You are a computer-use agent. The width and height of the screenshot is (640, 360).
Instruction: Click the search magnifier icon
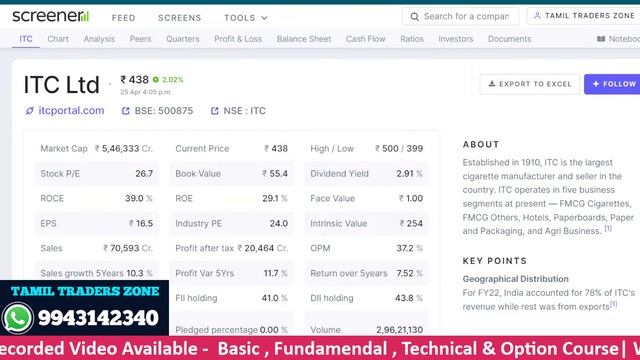[x=415, y=17]
